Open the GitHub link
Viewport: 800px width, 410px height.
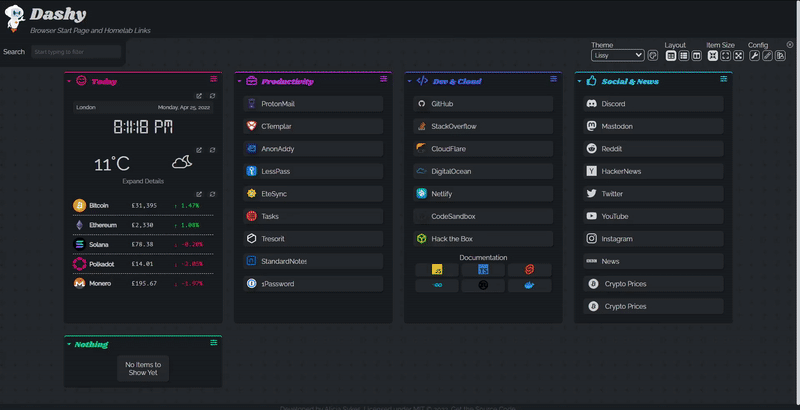(x=483, y=104)
